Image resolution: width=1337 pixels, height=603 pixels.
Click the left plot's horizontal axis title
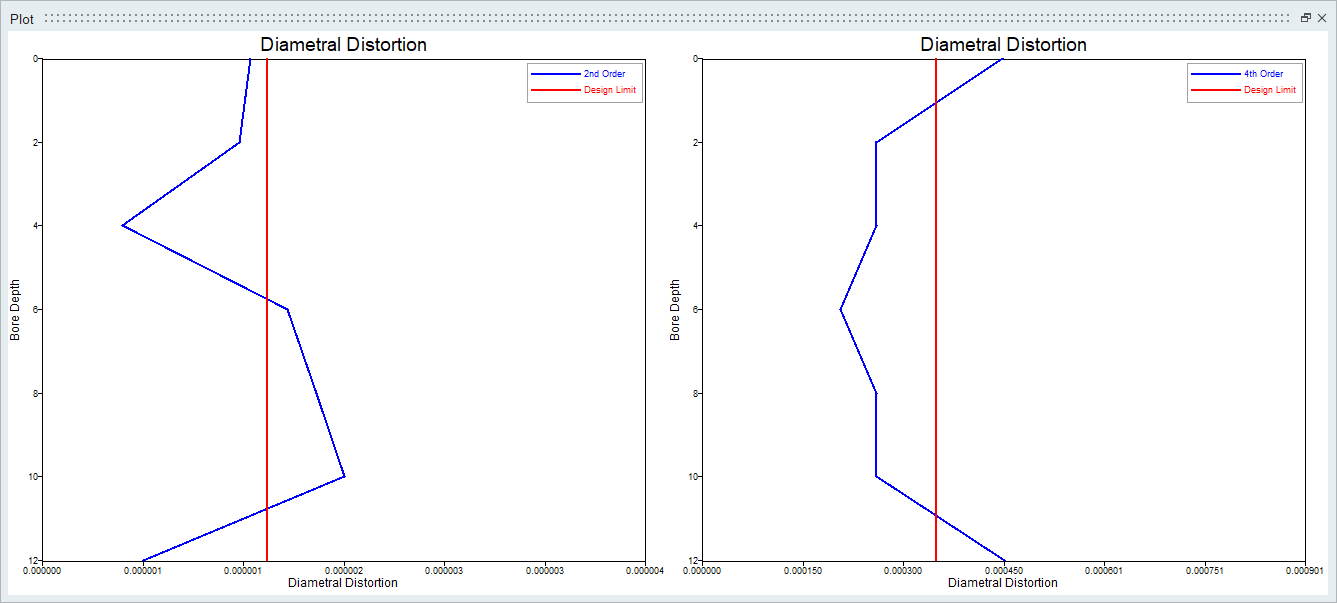(x=342, y=583)
